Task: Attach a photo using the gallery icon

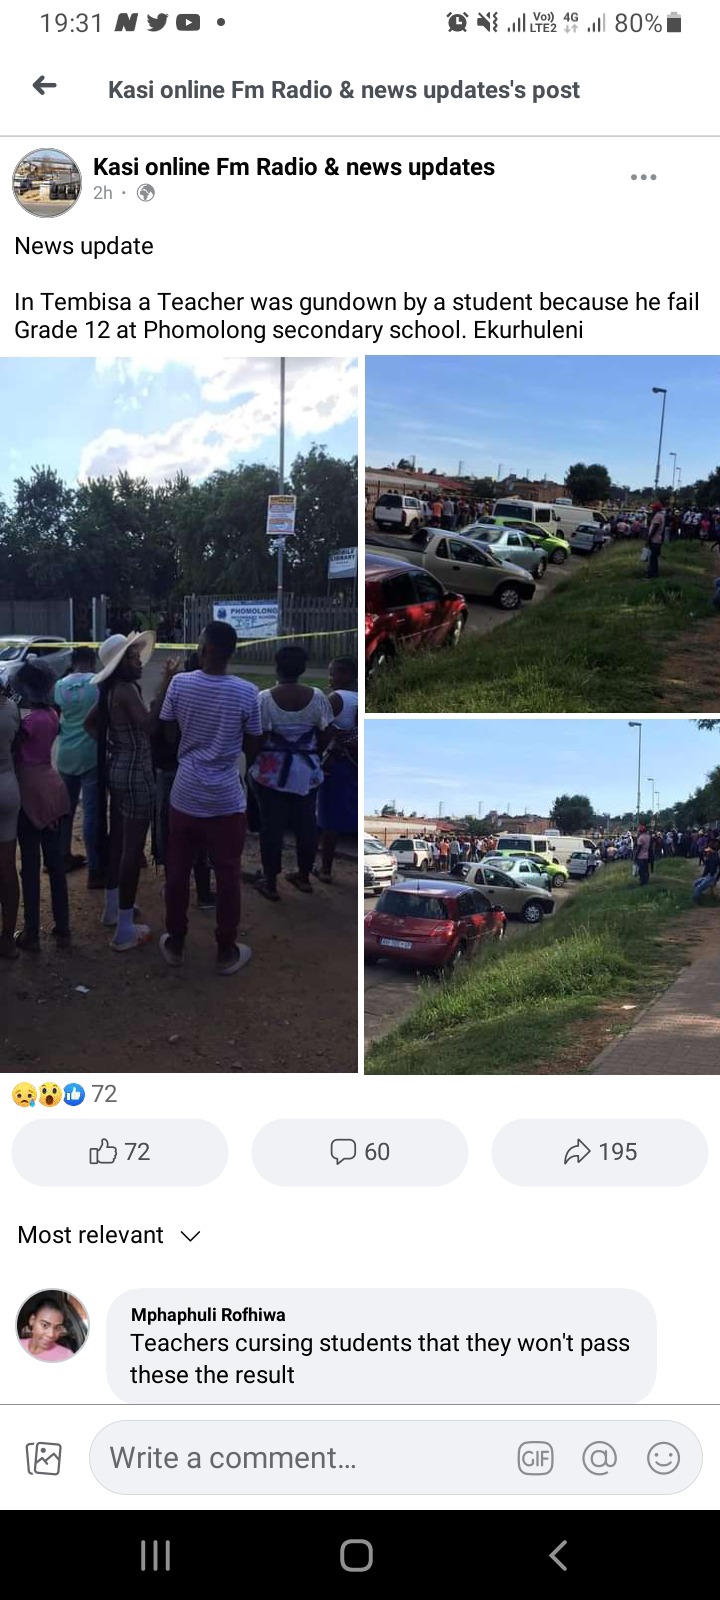Action: (x=44, y=1458)
